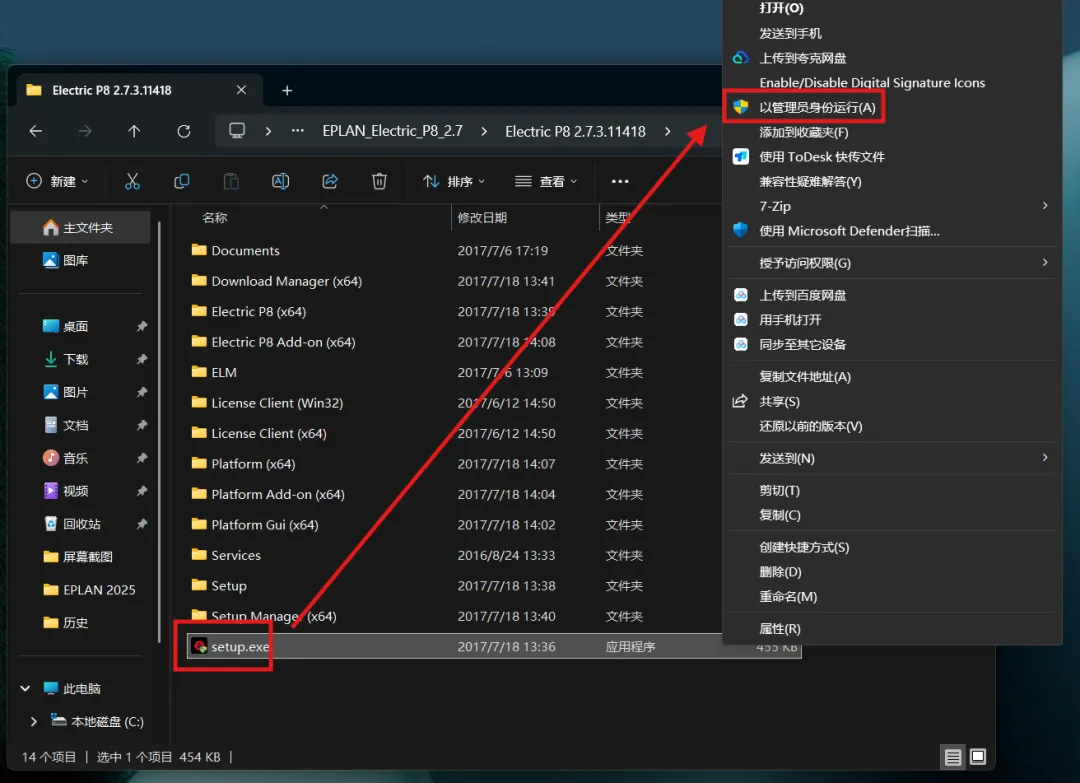Select the Services folder
Screen dimensions: 1080x783
455,555
